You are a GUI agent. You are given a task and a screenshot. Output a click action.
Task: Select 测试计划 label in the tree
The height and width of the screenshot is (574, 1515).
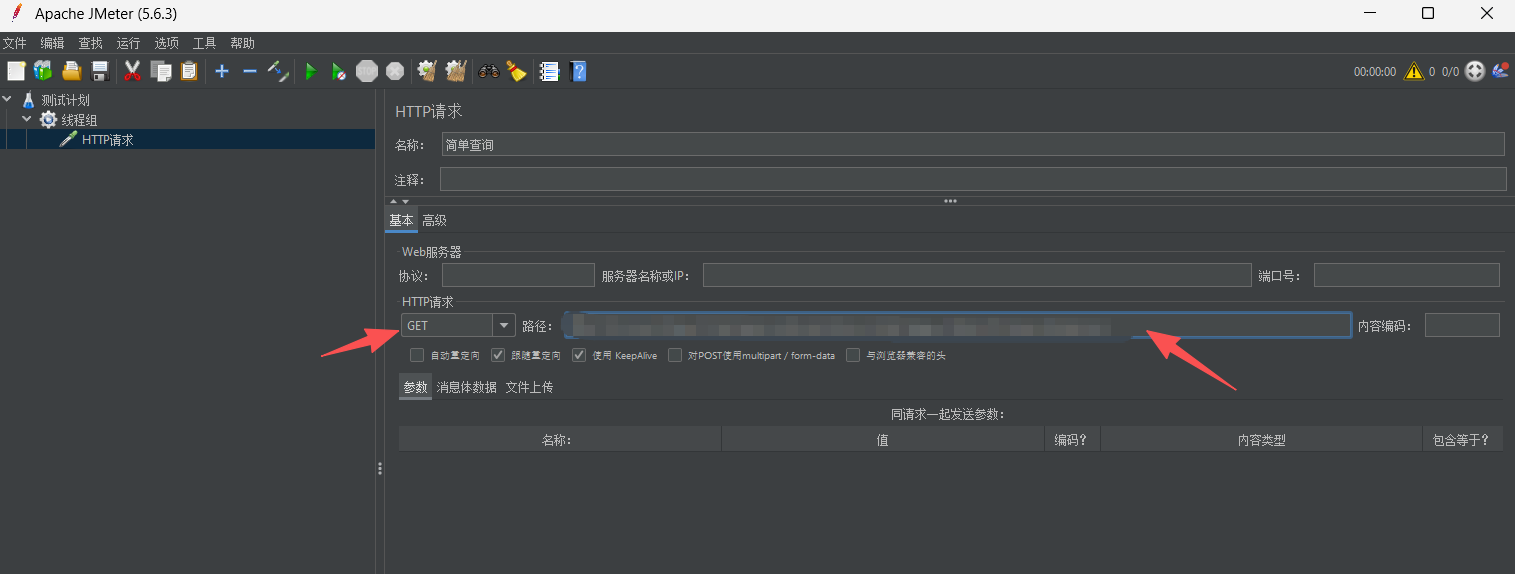[x=66, y=100]
